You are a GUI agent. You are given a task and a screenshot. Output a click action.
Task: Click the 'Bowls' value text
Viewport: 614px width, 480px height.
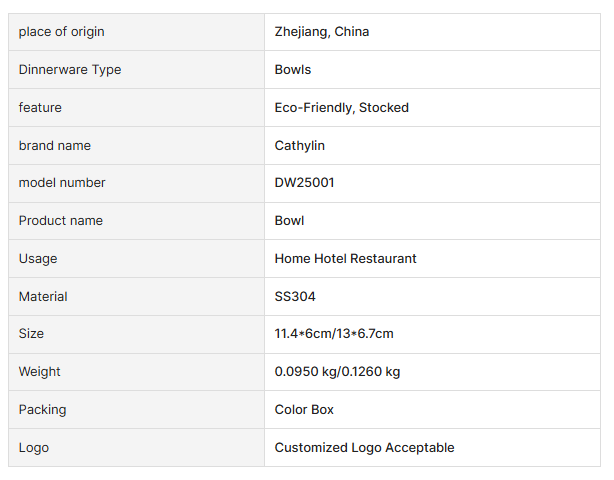coord(293,70)
